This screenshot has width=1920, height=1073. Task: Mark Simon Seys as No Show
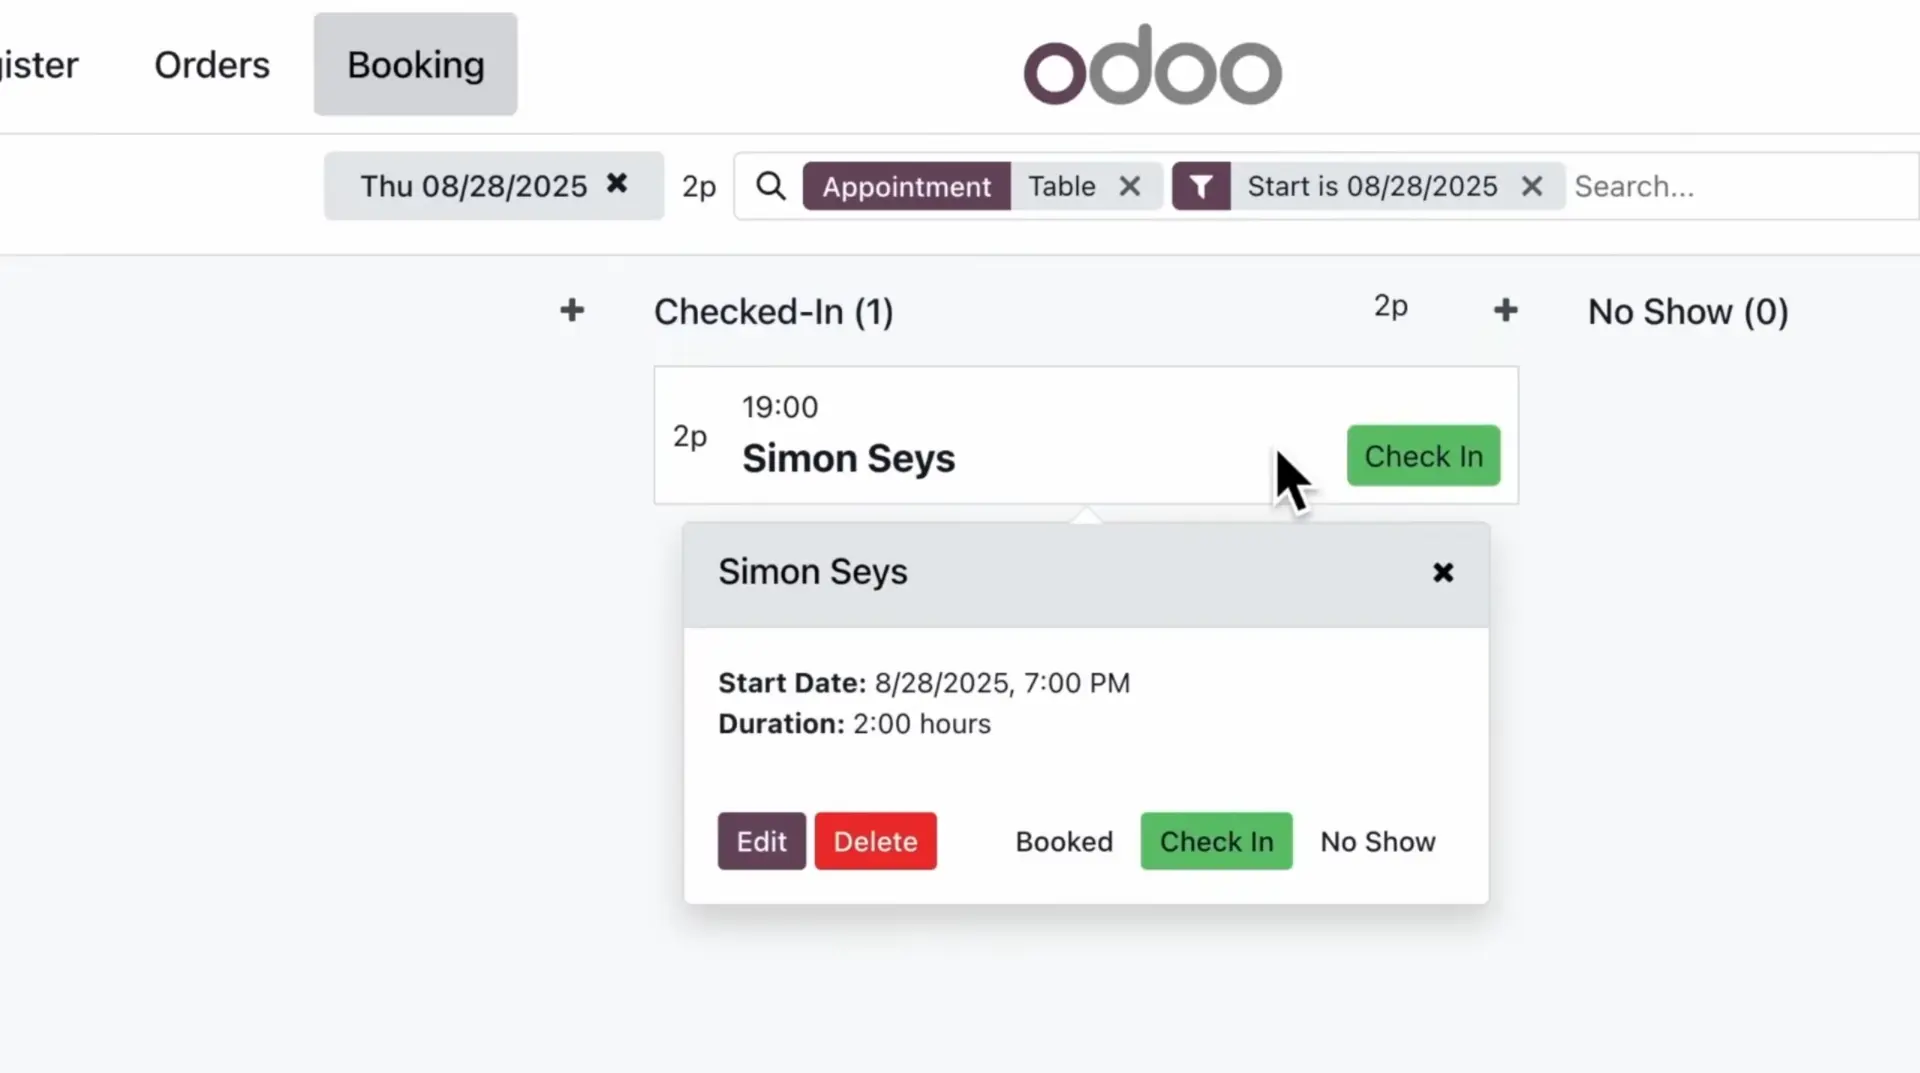[1377, 841]
